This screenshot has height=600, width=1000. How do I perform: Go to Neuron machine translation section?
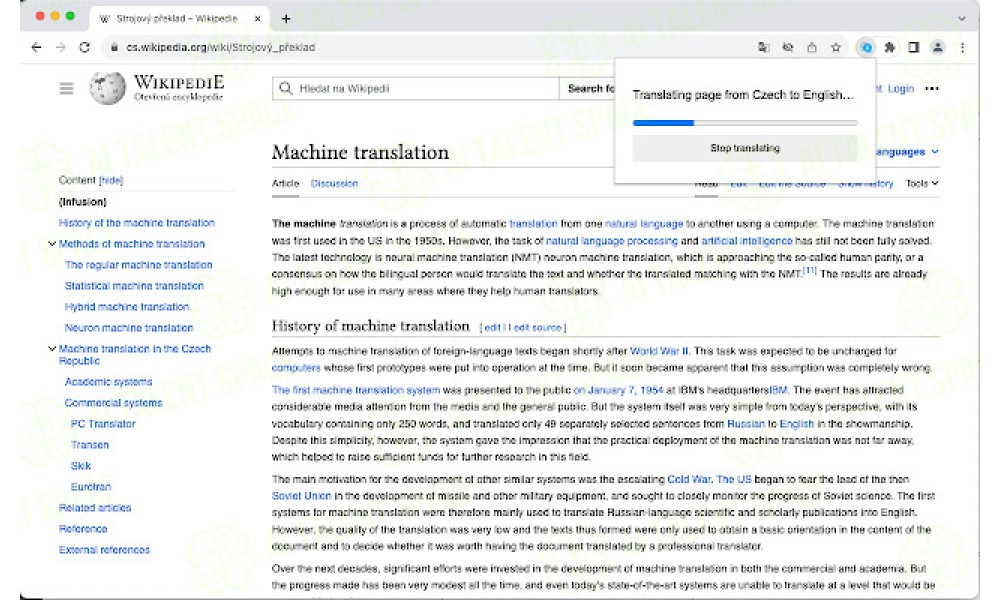click(x=129, y=328)
